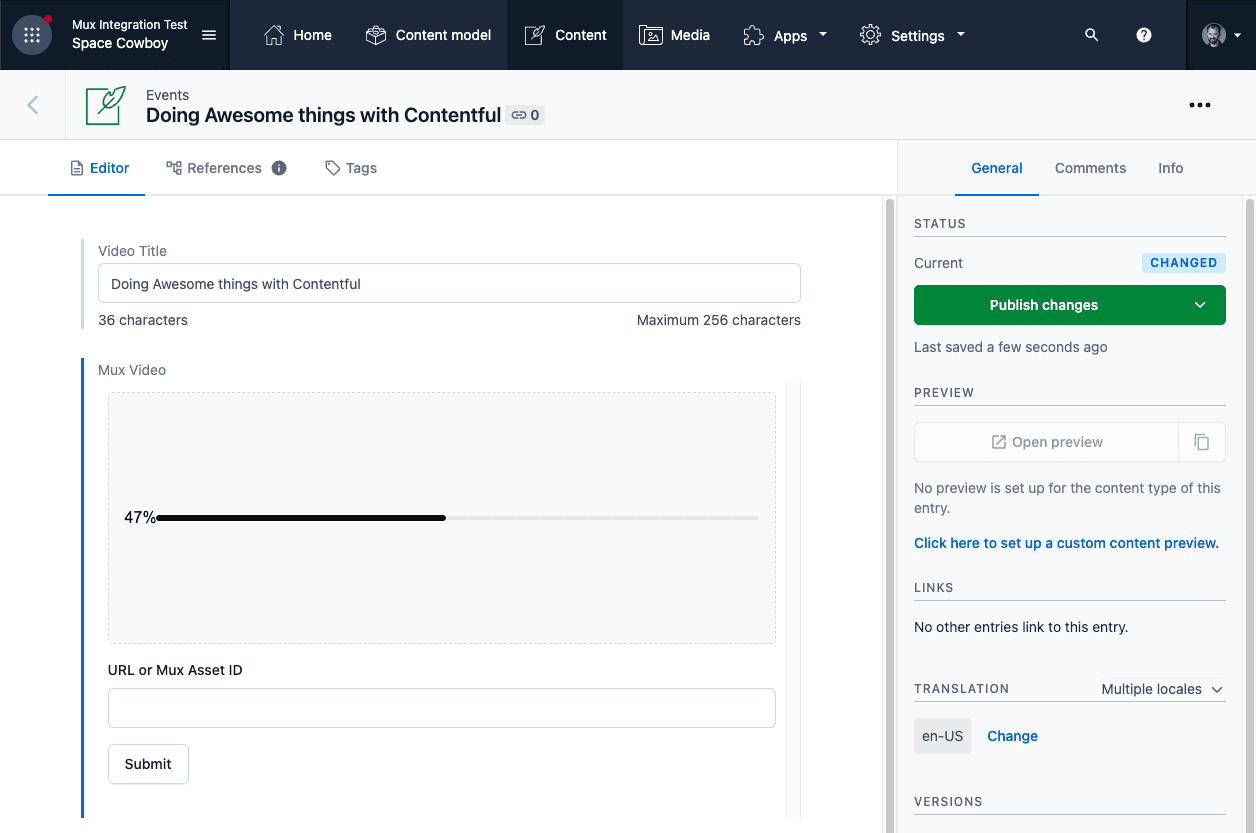The width and height of the screenshot is (1256, 833).
Task: Click the Media image icon
Action: click(x=651, y=35)
